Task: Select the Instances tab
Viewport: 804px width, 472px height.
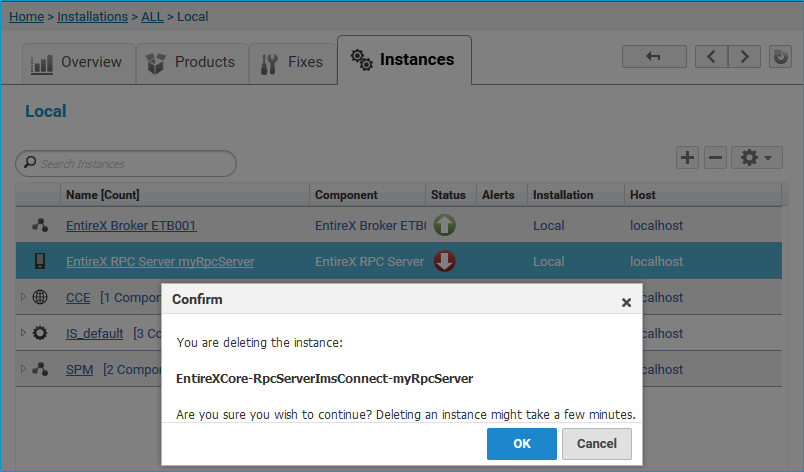Action: pyautogui.click(x=404, y=60)
